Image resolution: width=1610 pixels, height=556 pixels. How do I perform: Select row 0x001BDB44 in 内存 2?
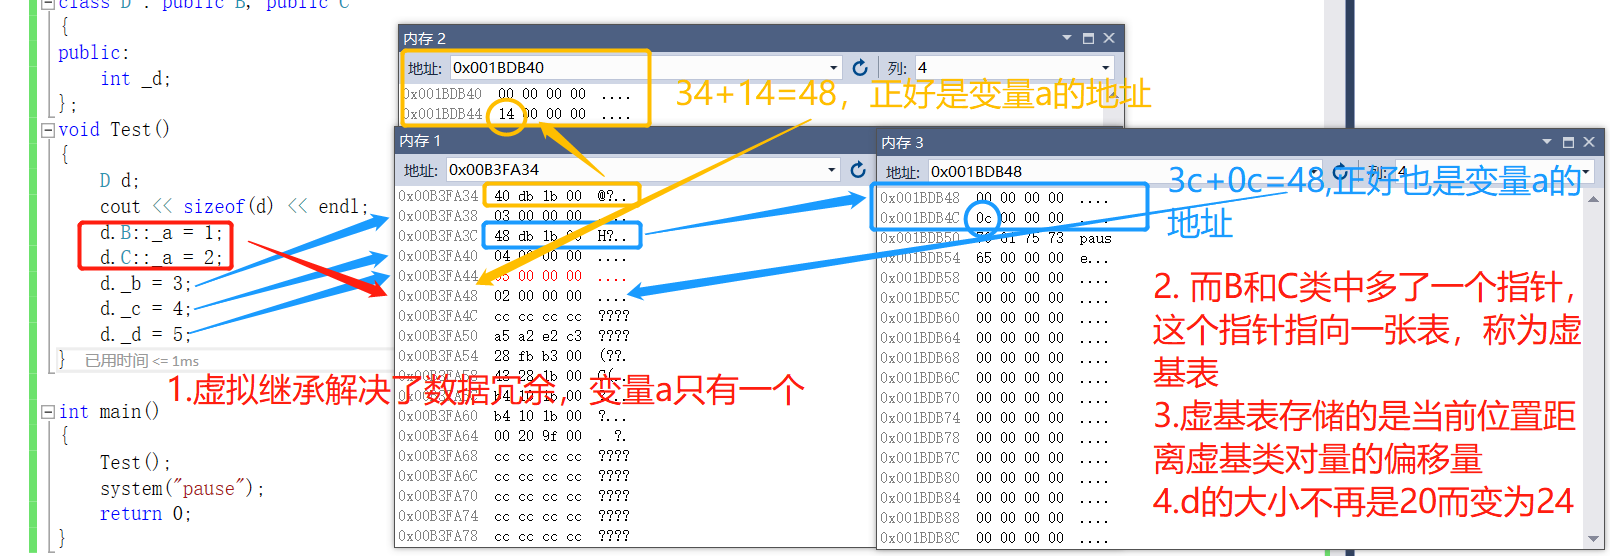pyautogui.click(x=516, y=114)
